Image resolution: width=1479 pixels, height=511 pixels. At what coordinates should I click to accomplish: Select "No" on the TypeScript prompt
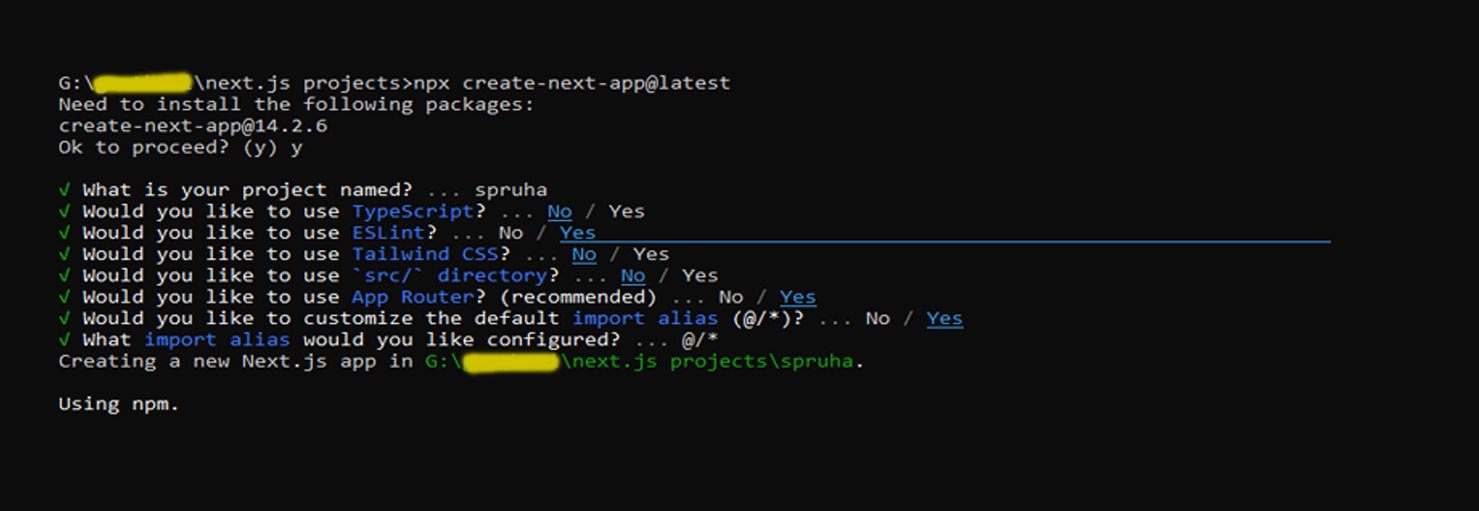[x=559, y=212]
